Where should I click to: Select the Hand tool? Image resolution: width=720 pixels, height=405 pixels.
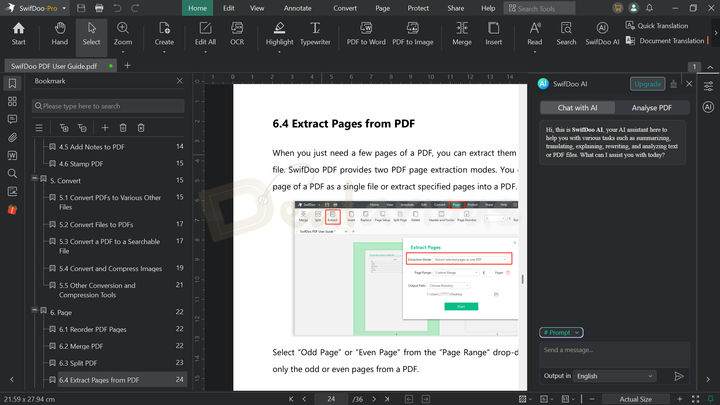[60, 34]
